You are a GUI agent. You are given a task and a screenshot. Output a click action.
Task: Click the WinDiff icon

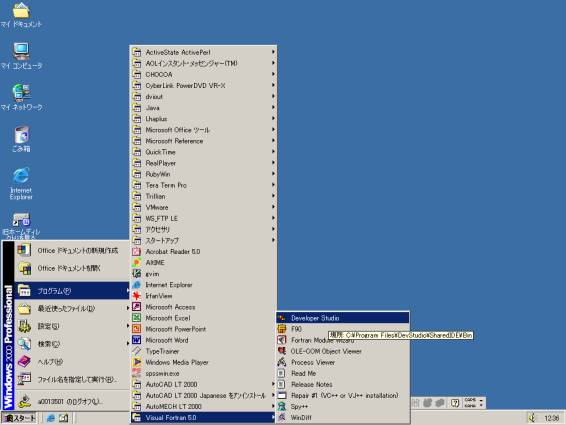[282, 417]
